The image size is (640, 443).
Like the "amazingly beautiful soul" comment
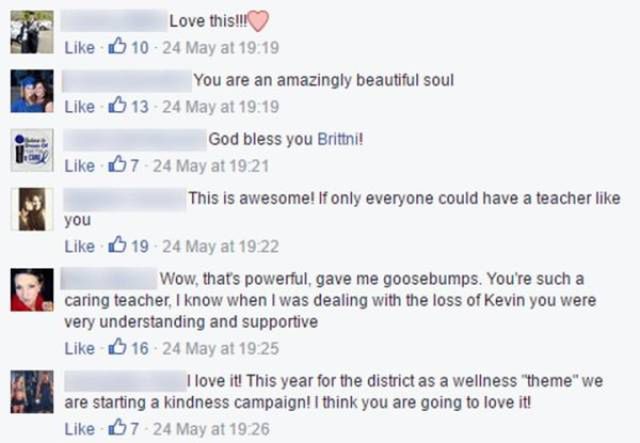coord(79,107)
